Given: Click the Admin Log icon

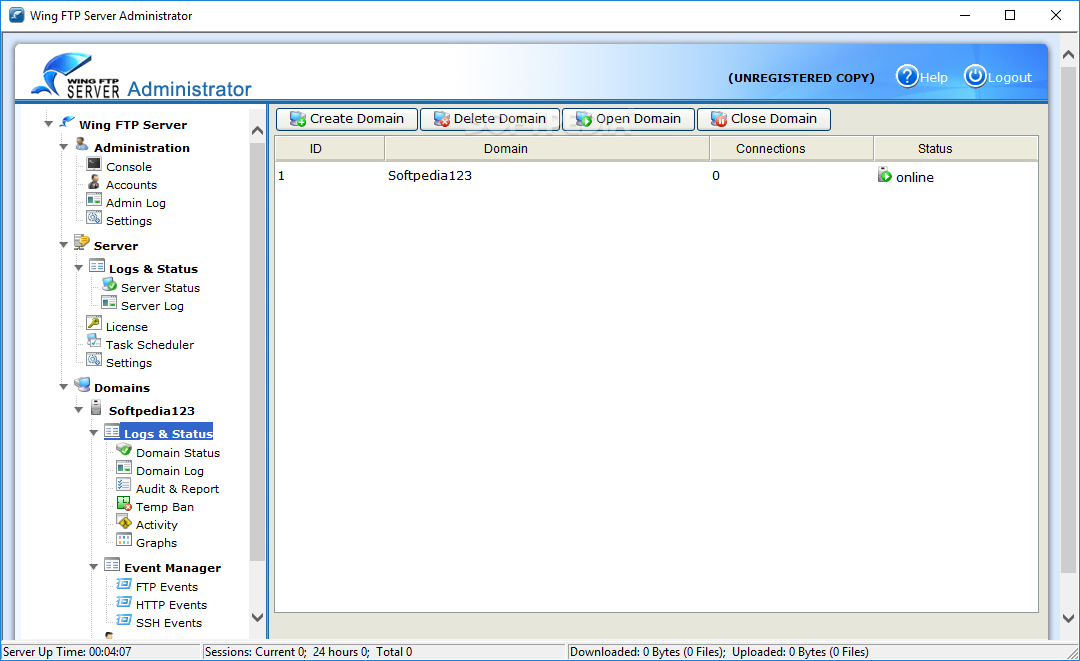Looking at the screenshot, I should 94,200.
